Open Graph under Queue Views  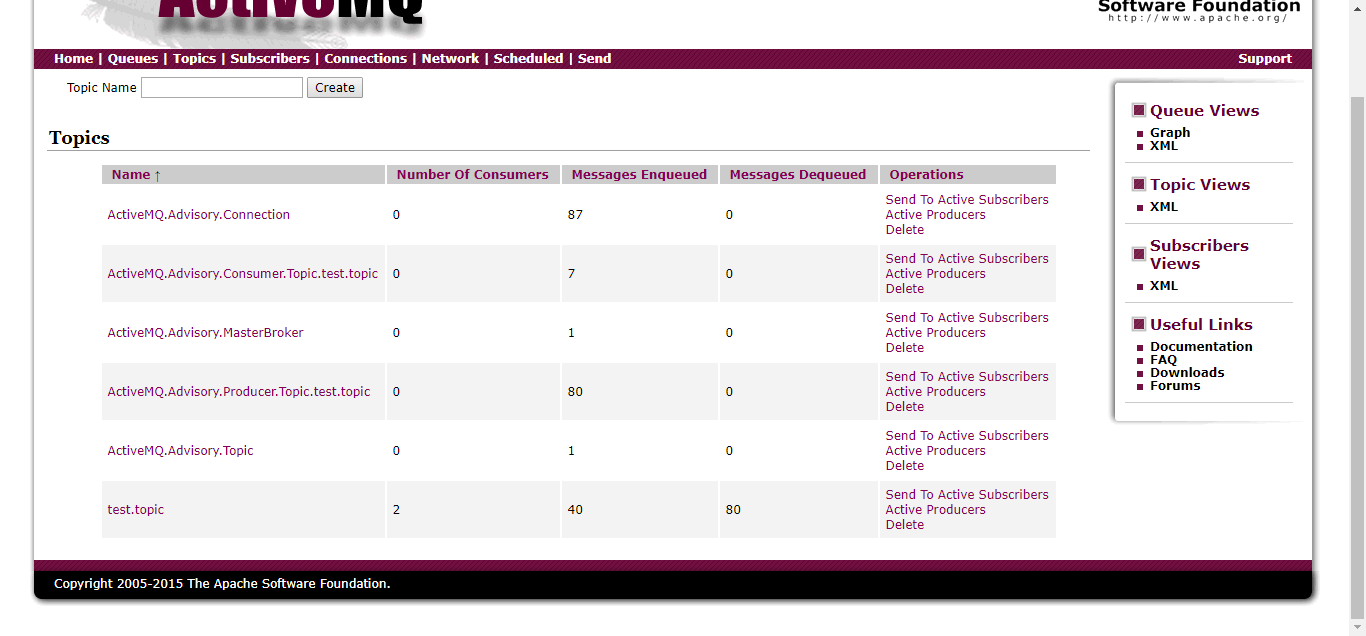[1170, 133]
